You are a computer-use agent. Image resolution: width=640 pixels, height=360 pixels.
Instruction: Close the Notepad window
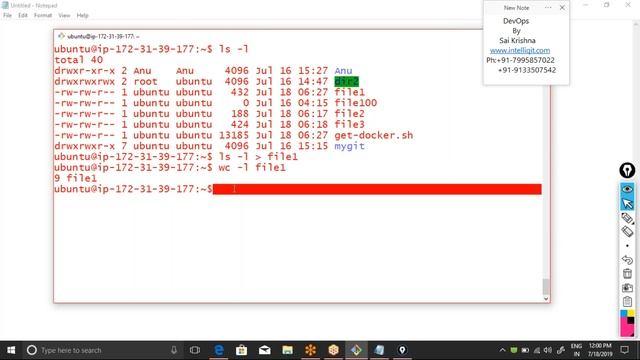(x=628, y=5)
